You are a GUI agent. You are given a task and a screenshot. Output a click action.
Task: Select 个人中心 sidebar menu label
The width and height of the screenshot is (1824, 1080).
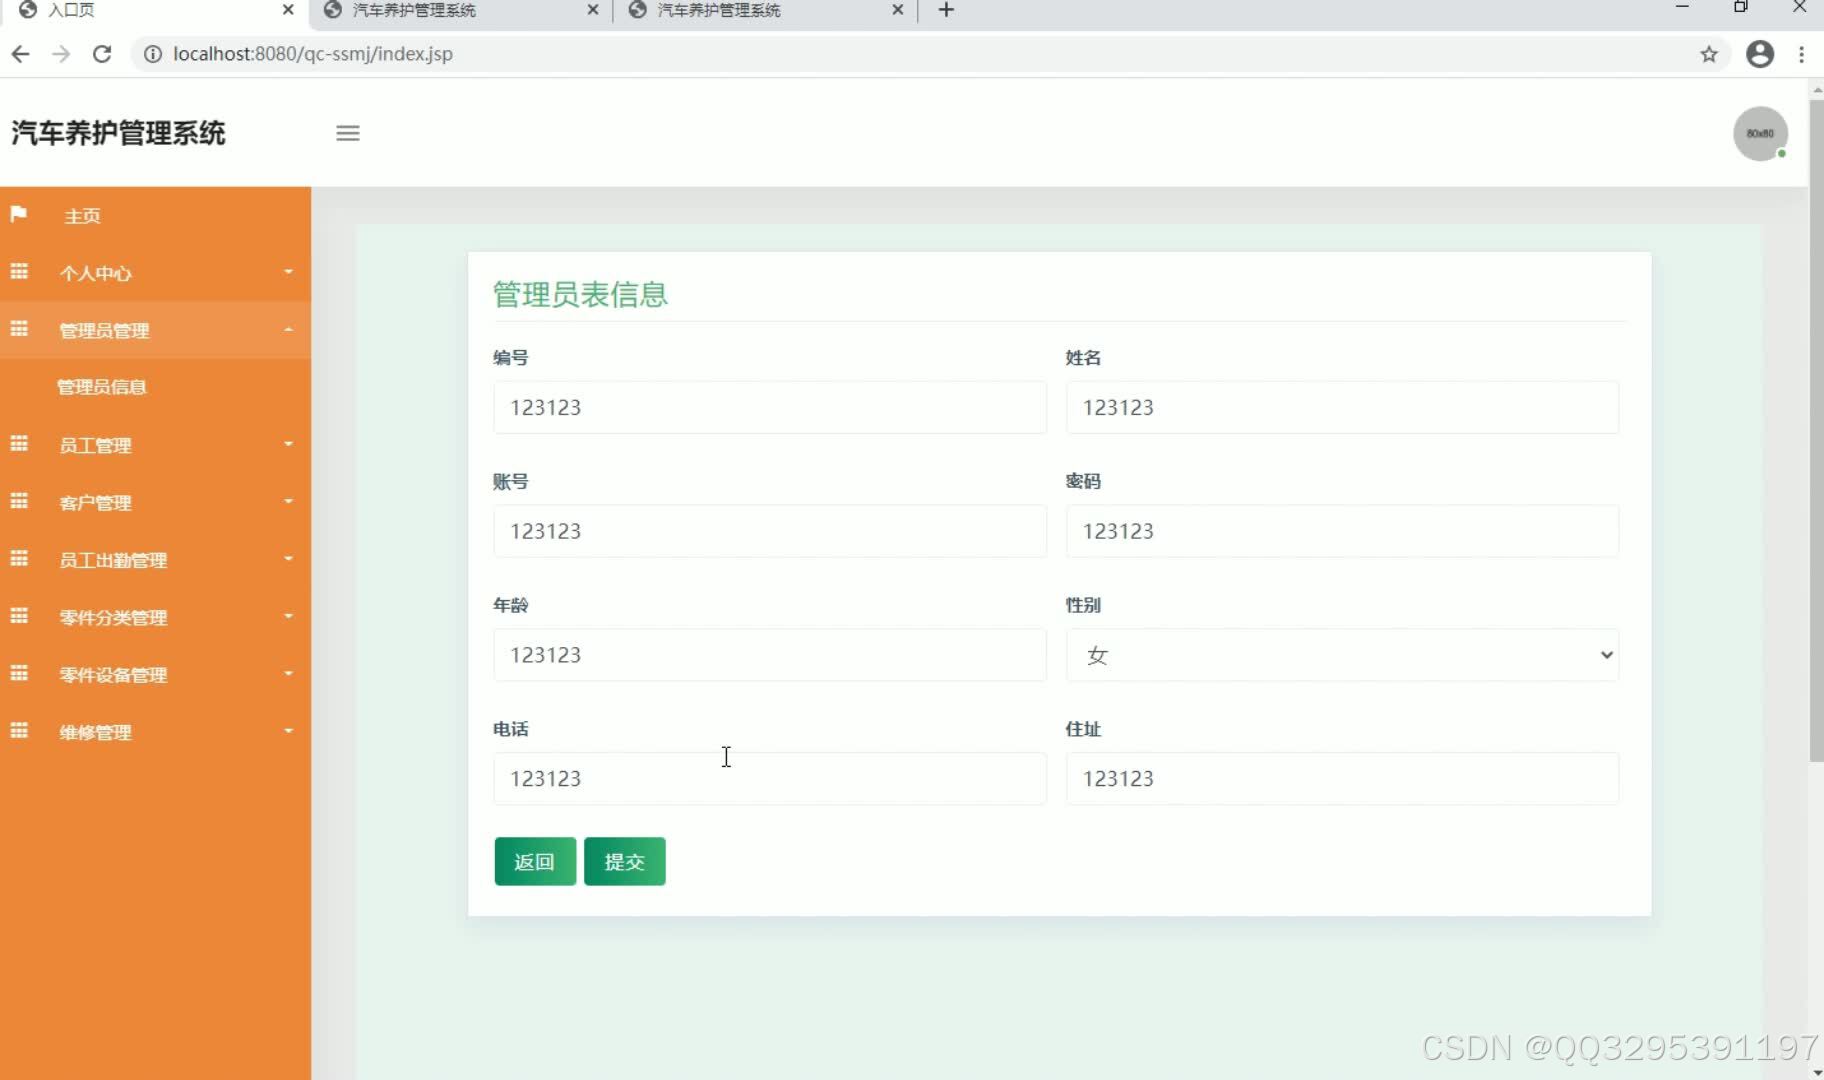(95, 273)
